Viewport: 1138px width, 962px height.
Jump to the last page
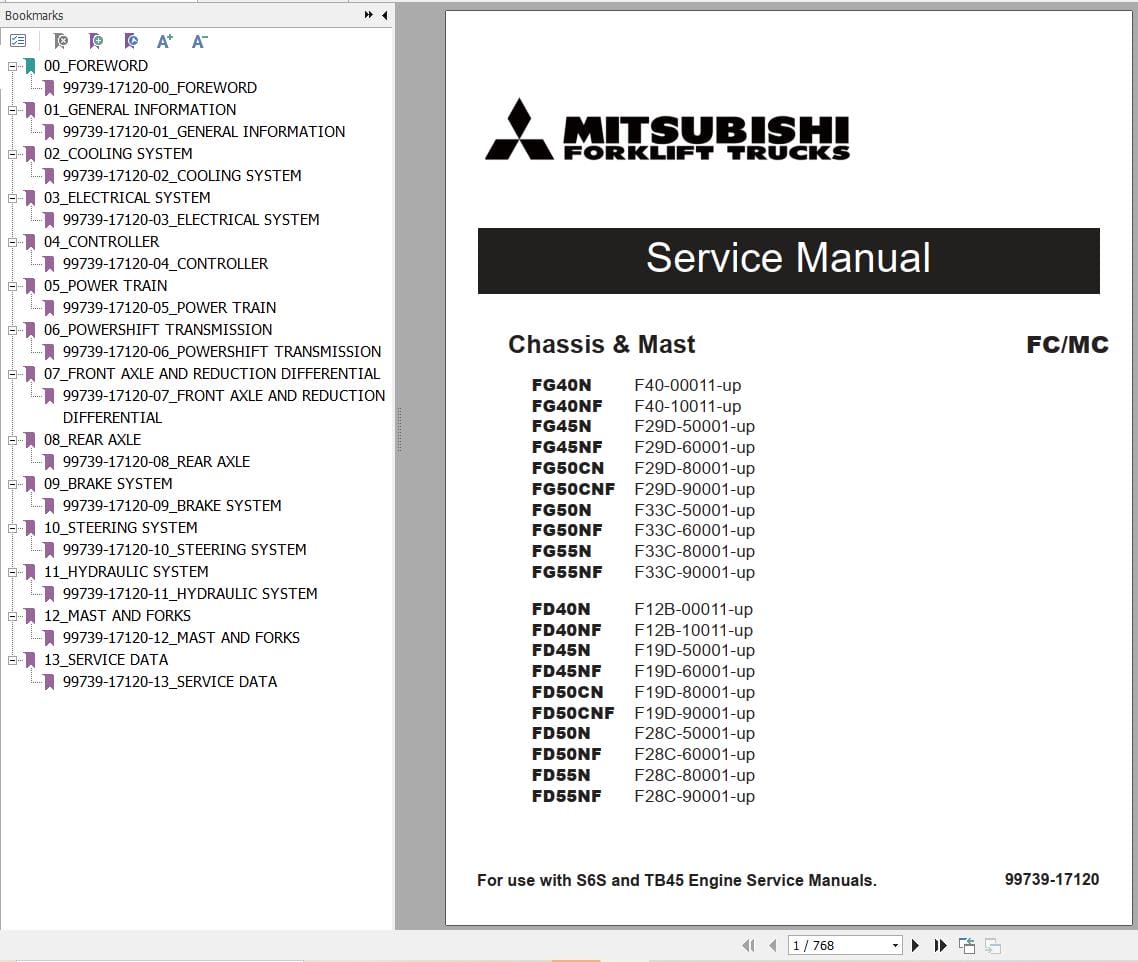pyautogui.click(x=940, y=945)
